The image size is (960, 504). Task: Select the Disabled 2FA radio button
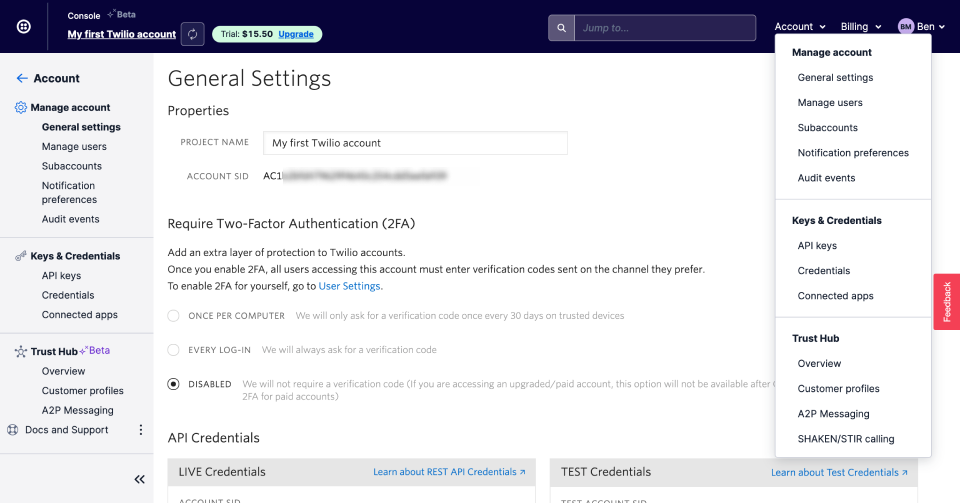[173, 385]
